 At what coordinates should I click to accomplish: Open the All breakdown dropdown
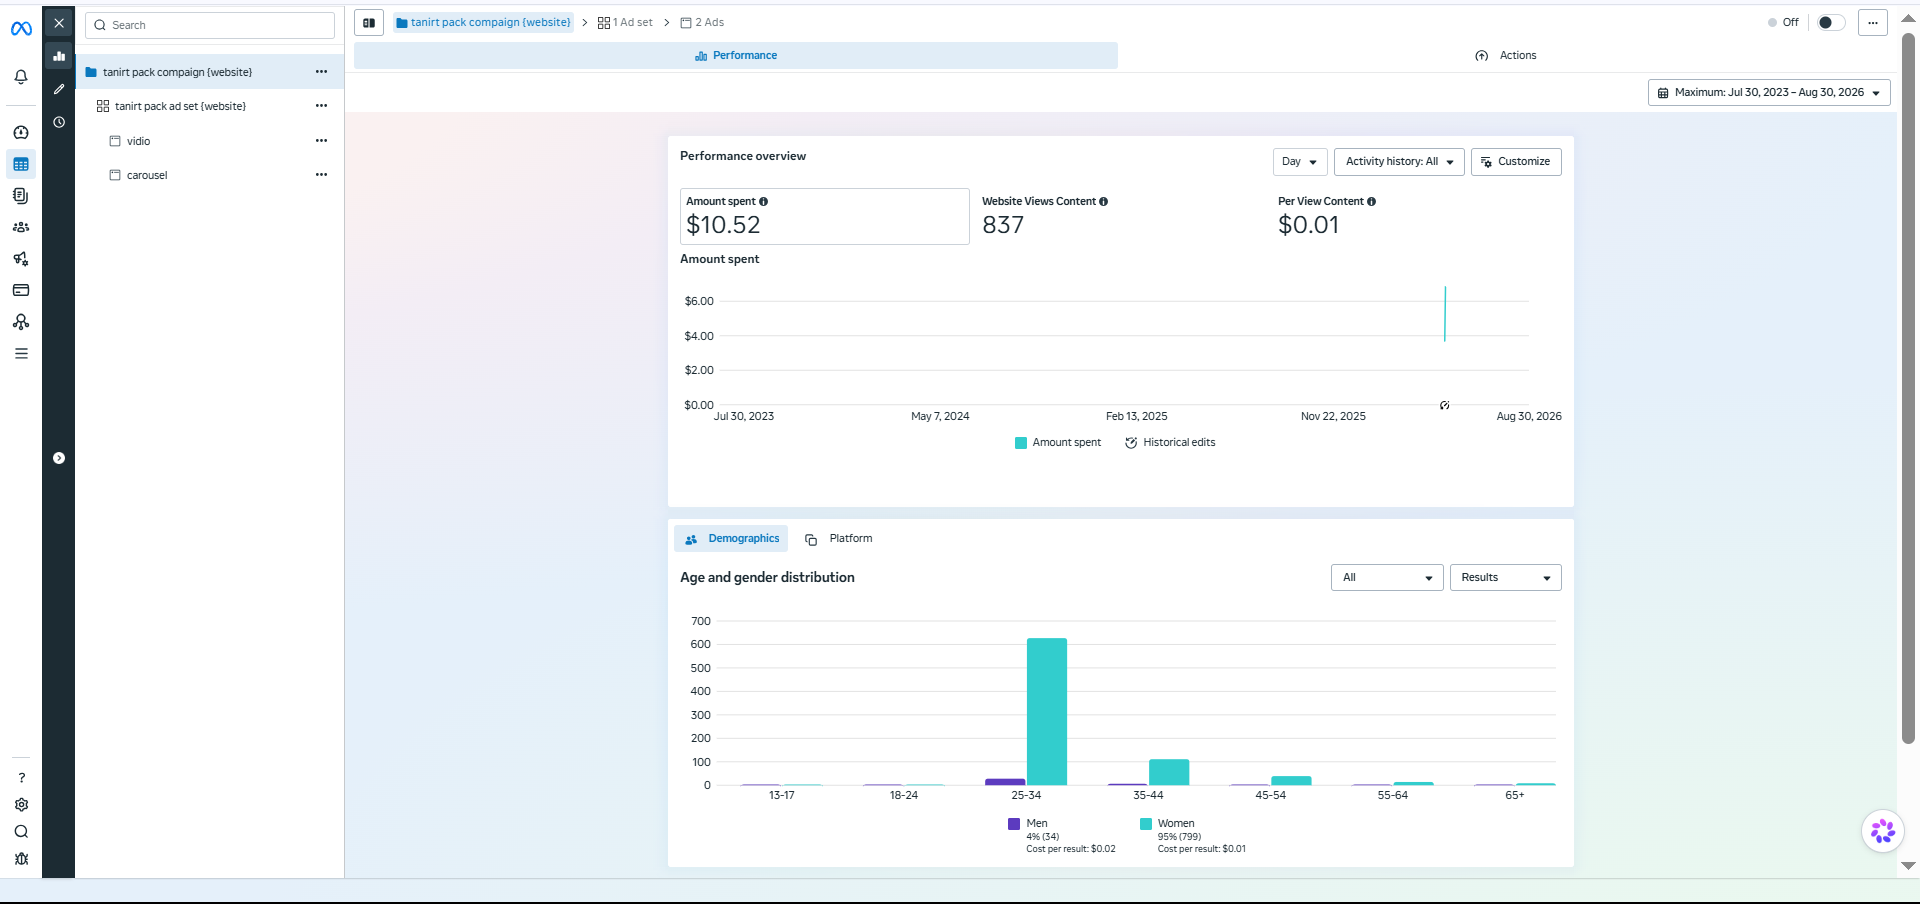tap(1387, 578)
